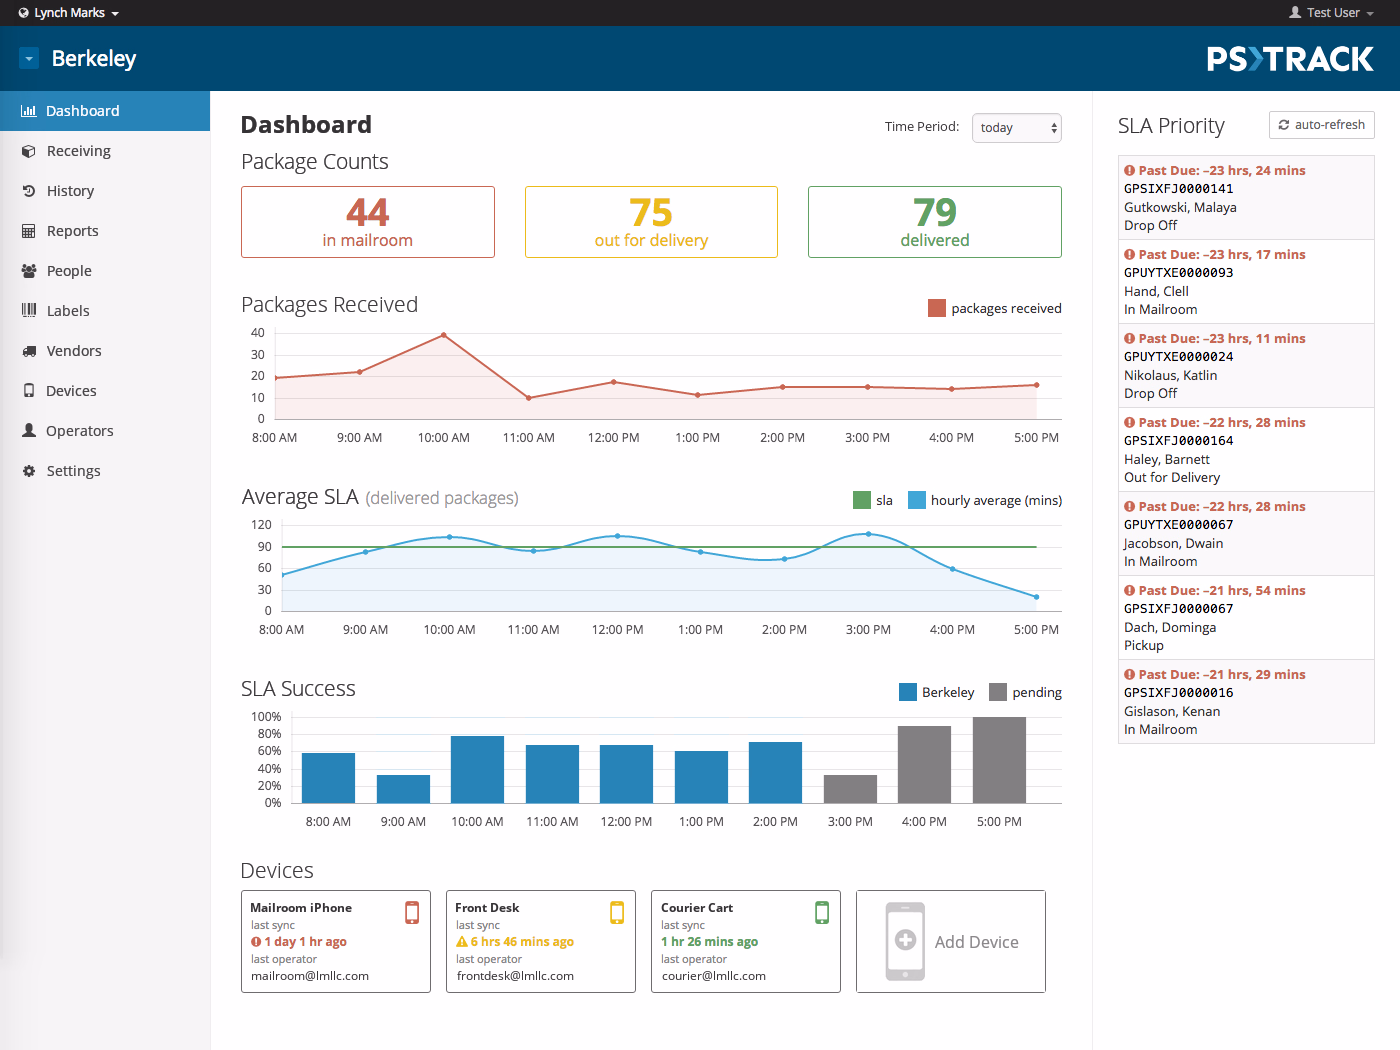1400x1050 pixels.
Task: Click the mailroom@lmllc.com operator text
Action: (310, 976)
